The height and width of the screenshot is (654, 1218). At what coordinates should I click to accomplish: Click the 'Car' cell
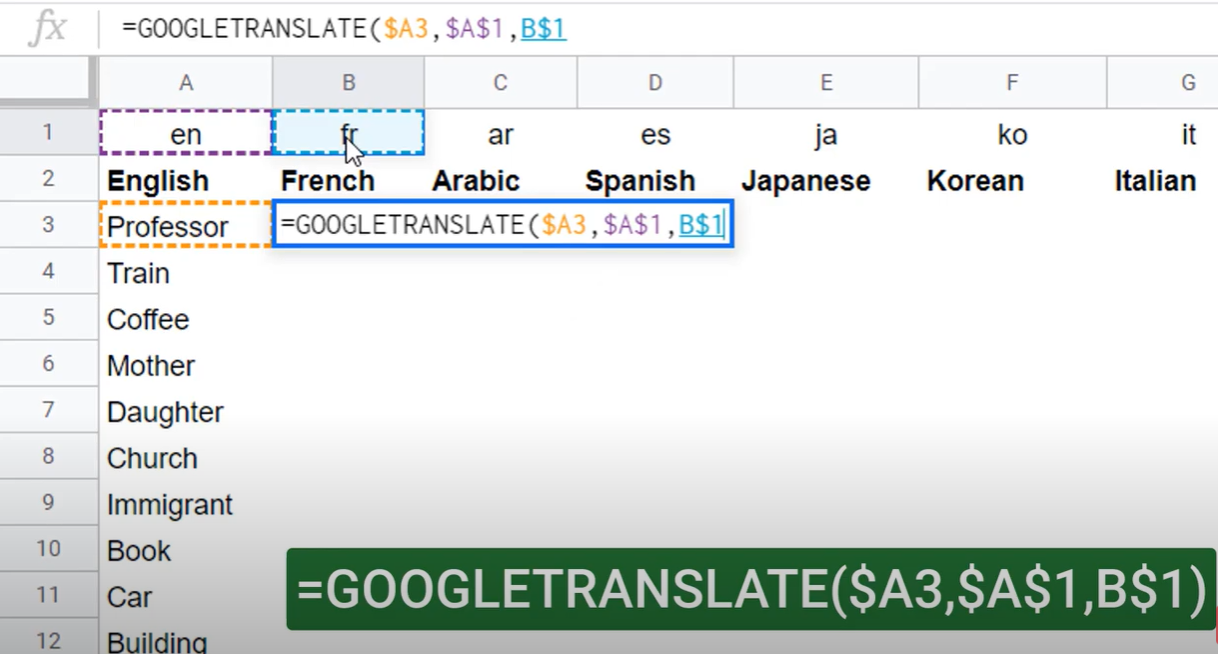186,596
